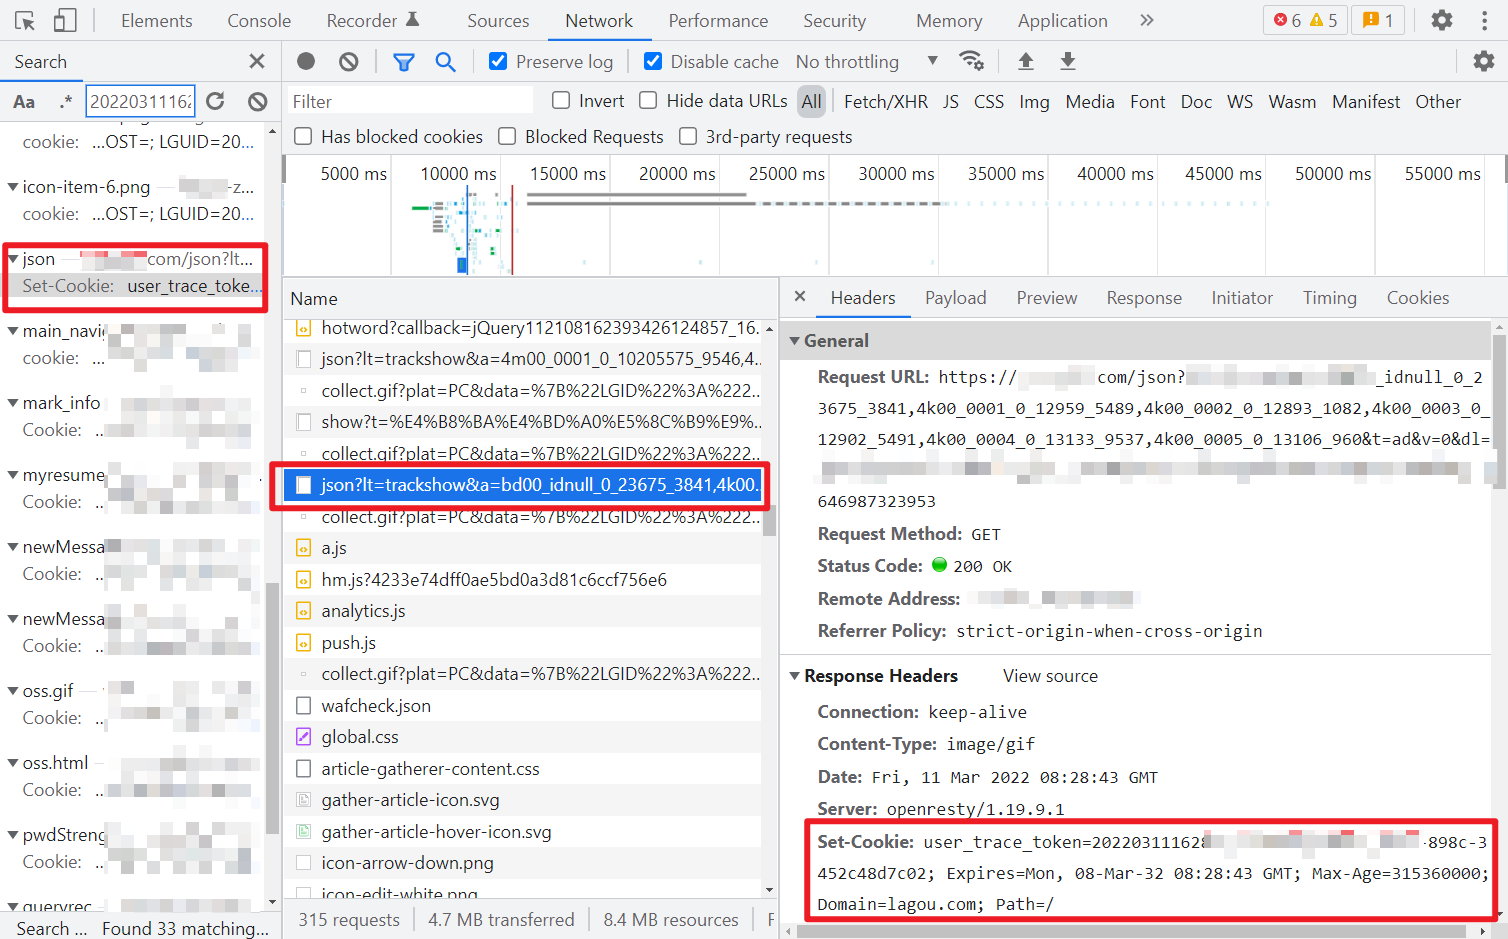
Task: Filter requests by Img type
Action: [x=1034, y=101]
